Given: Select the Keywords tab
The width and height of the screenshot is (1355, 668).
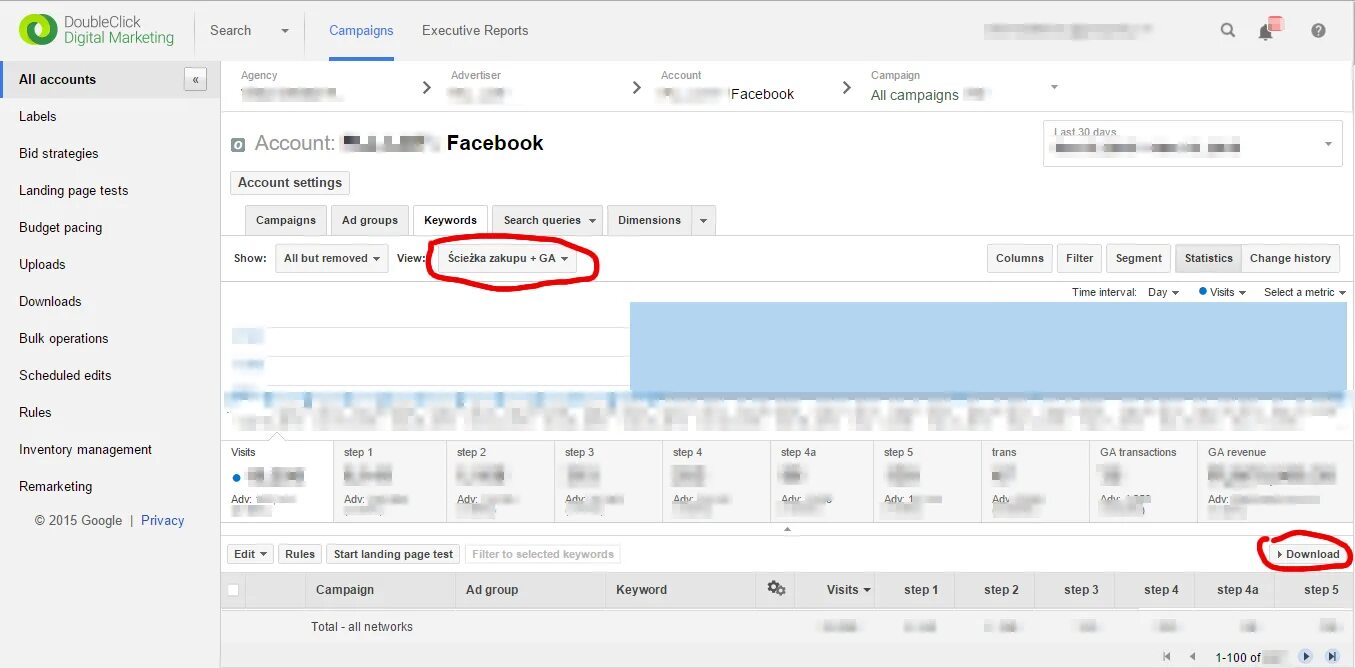Looking at the screenshot, I should click(x=450, y=221).
